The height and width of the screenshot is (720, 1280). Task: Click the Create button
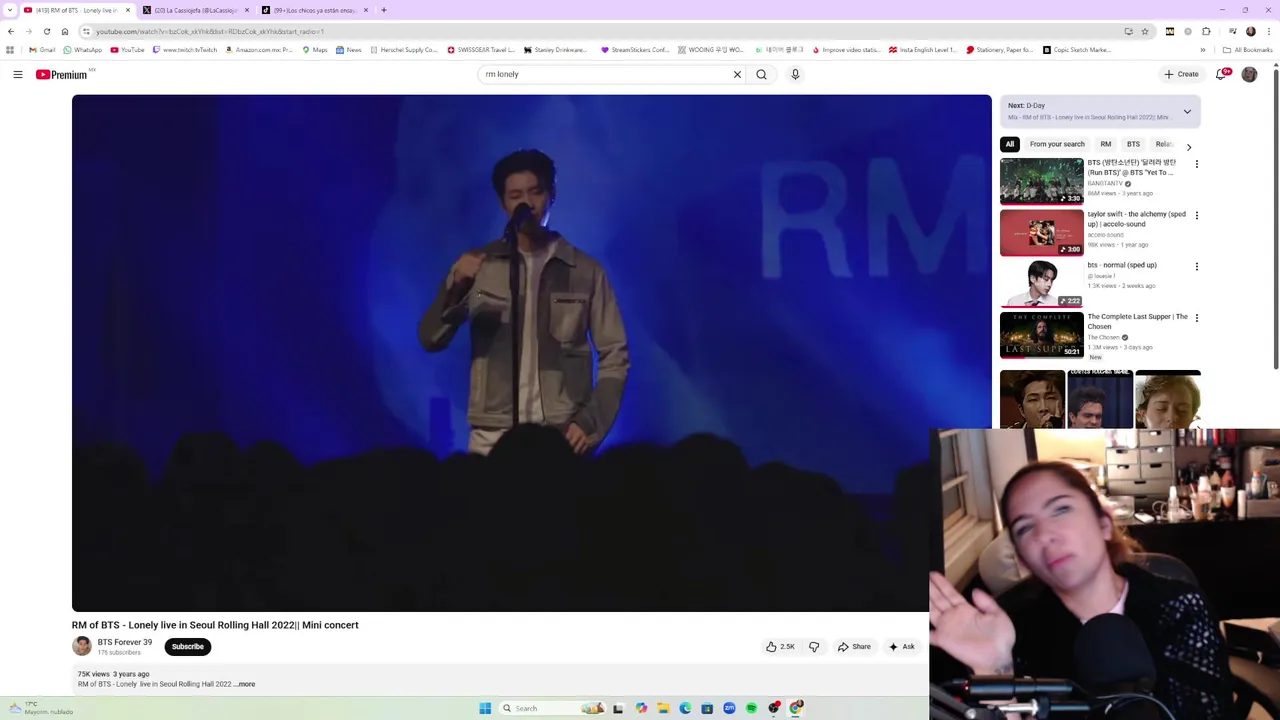(x=1181, y=74)
